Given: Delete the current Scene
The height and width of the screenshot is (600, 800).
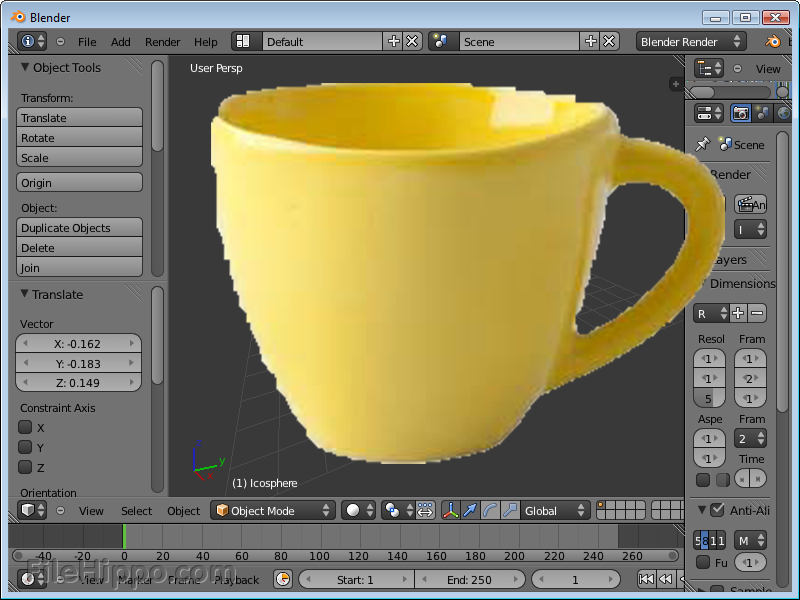Looking at the screenshot, I should point(609,41).
